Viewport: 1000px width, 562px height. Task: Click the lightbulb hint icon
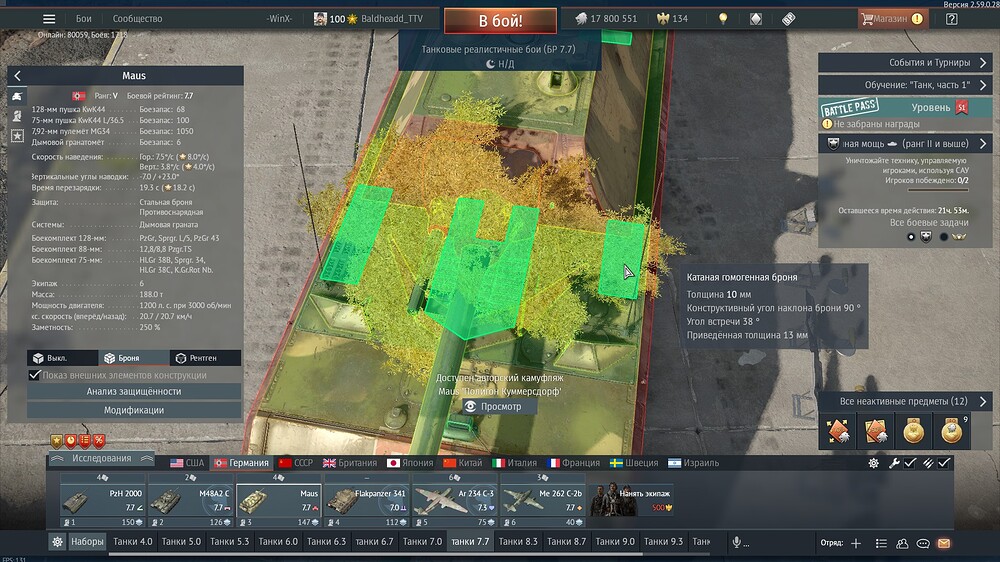coord(723,18)
